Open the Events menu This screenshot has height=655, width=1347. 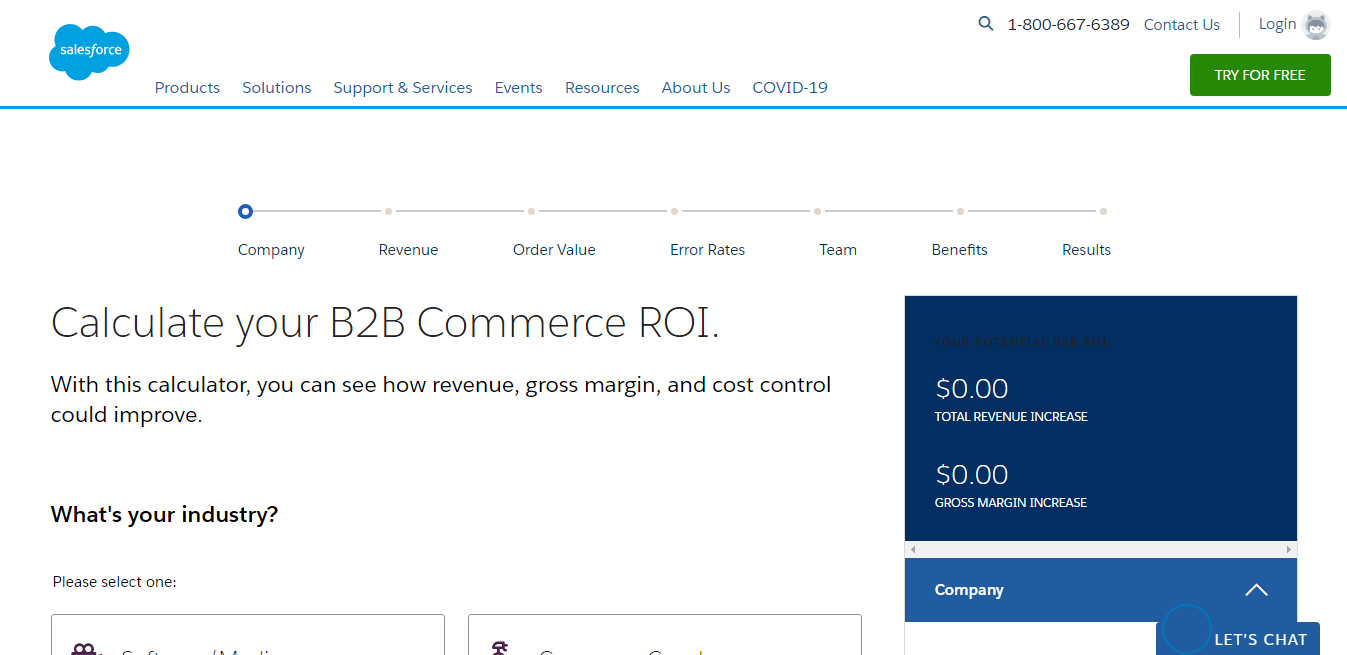point(519,88)
